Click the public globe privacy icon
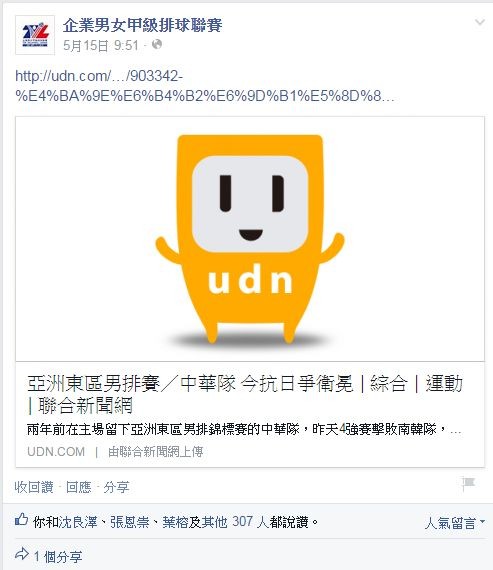Screen dimensions: 493x570 pos(157,45)
